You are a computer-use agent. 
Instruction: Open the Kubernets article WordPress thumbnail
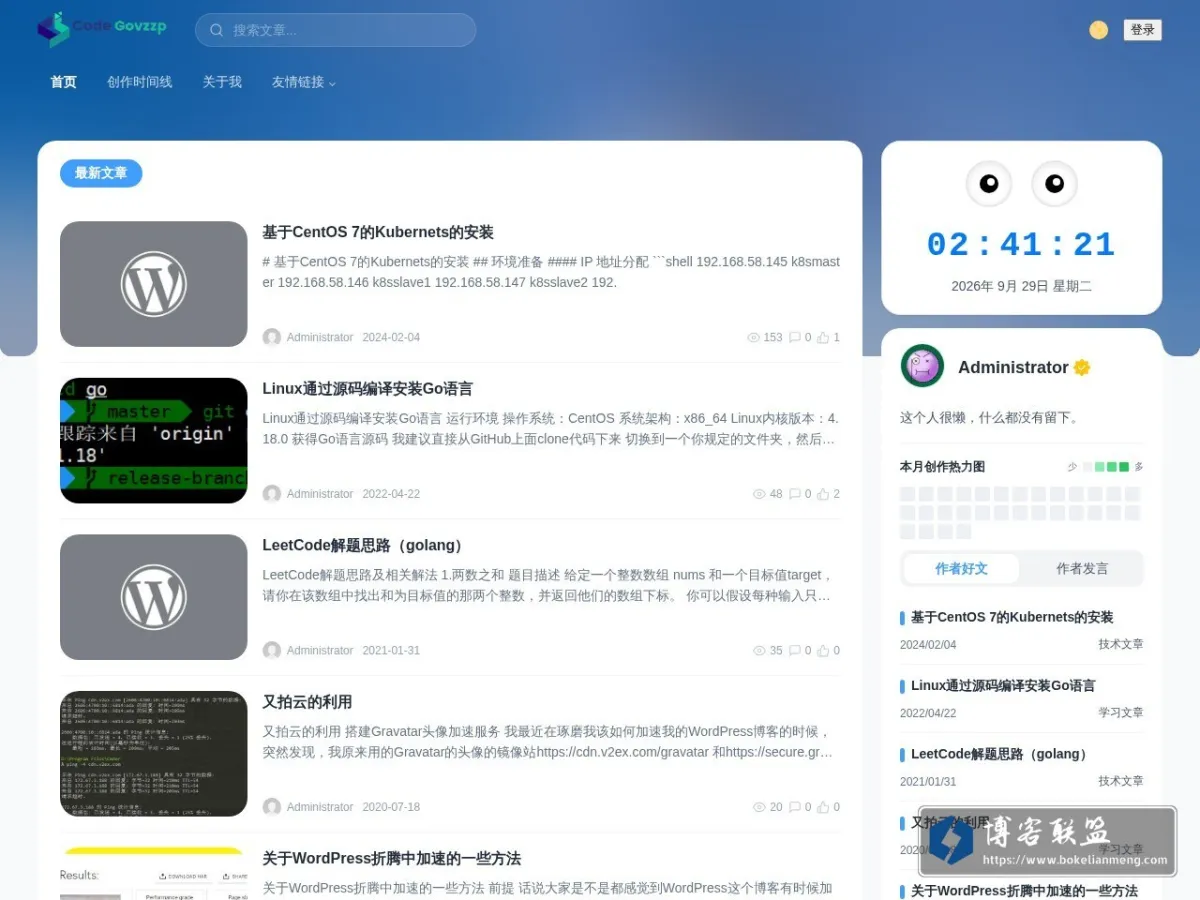[x=153, y=284]
